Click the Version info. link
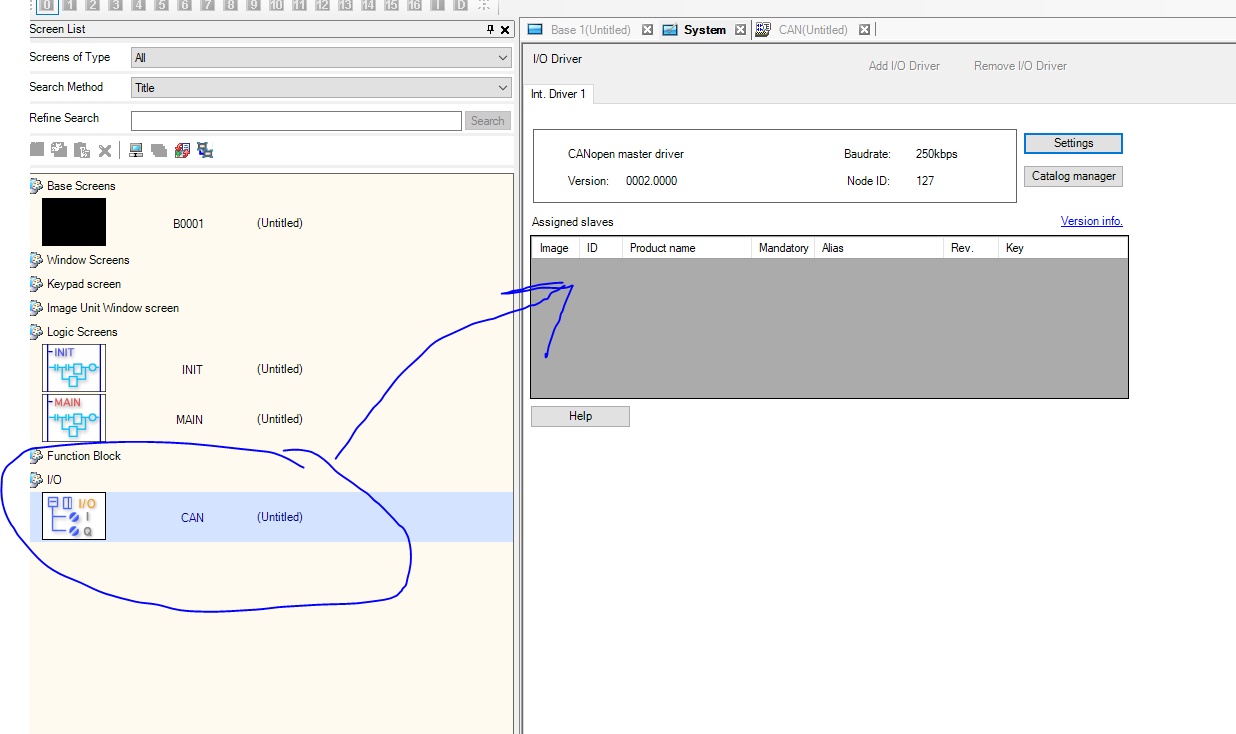 click(x=1091, y=221)
